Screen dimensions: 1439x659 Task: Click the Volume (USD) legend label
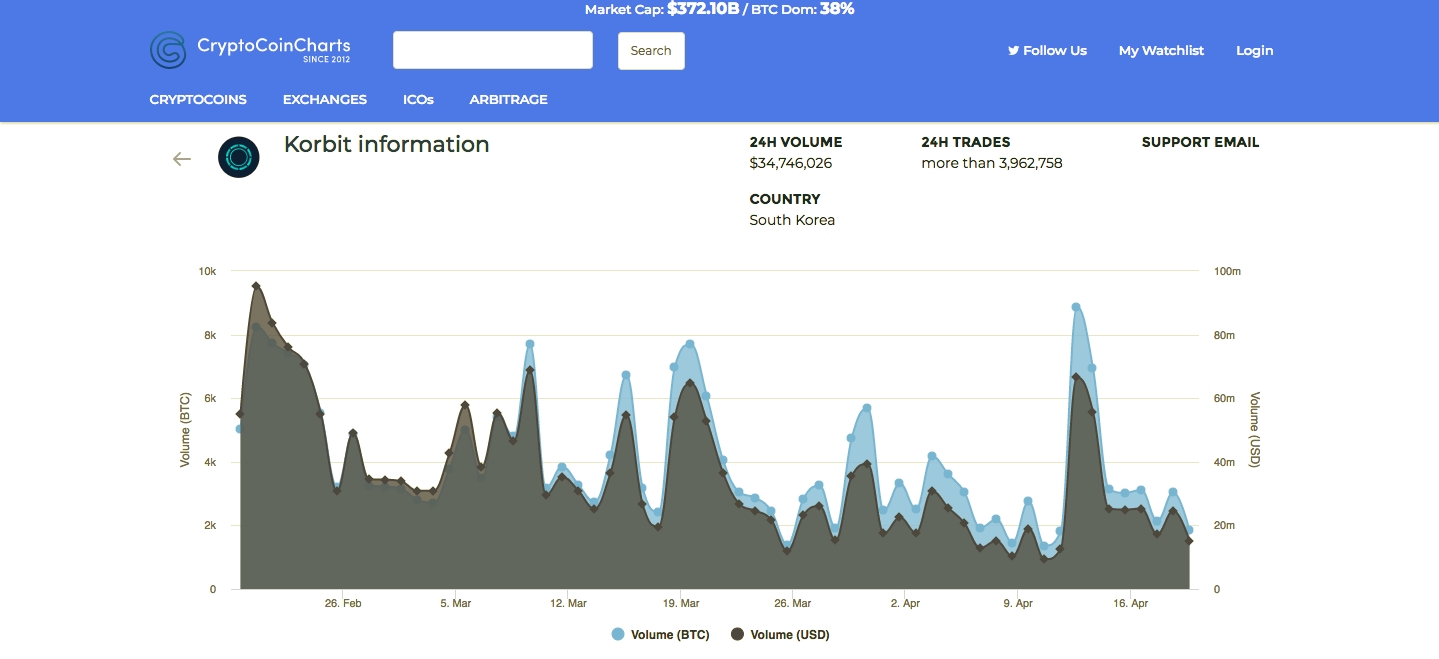790,634
